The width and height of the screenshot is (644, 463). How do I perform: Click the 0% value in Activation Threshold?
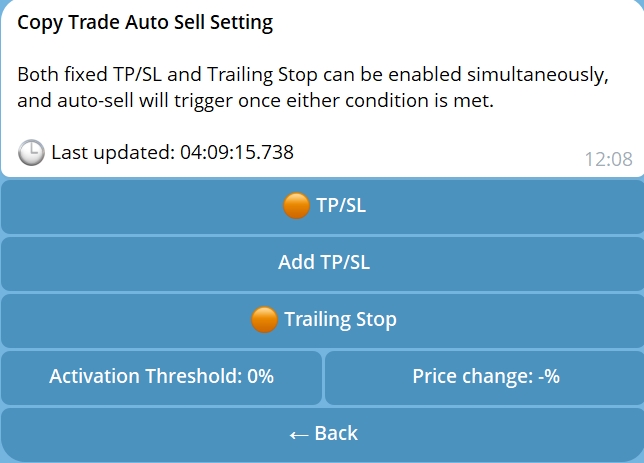click(x=260, y=376)
